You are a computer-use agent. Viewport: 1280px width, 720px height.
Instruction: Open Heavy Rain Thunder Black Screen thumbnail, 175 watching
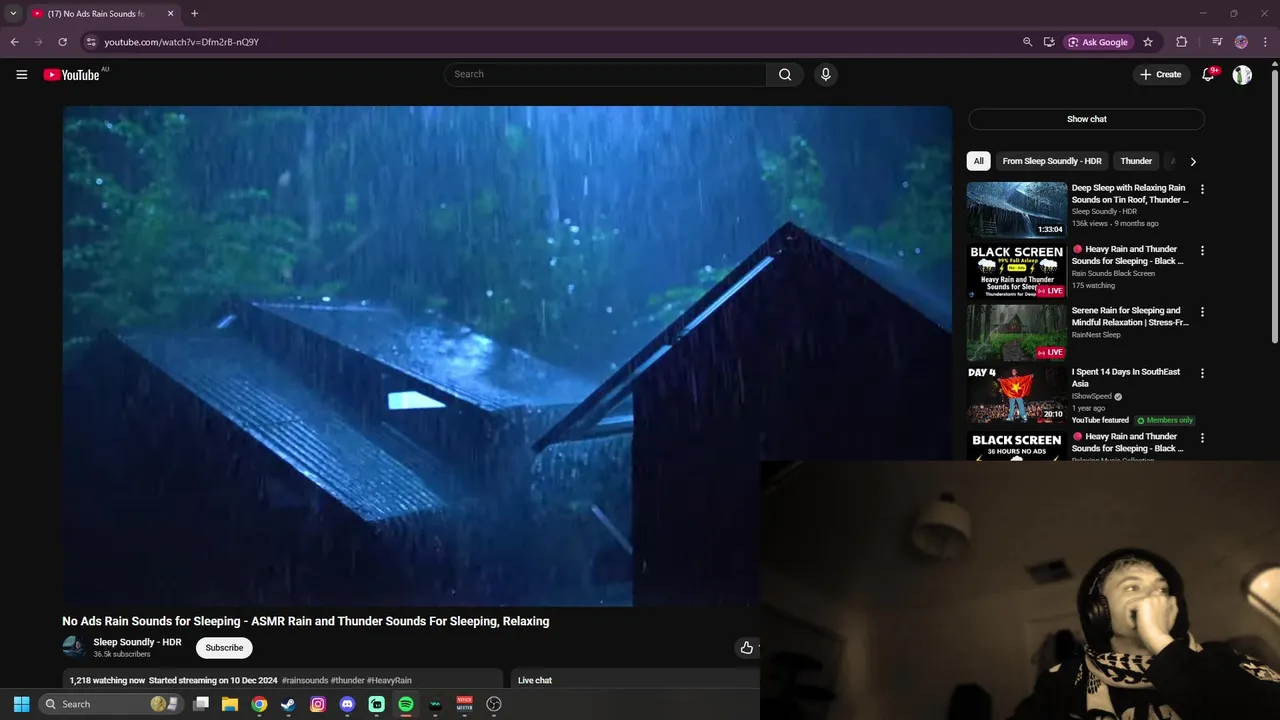pyautogui.click(x=1016, y=271)
